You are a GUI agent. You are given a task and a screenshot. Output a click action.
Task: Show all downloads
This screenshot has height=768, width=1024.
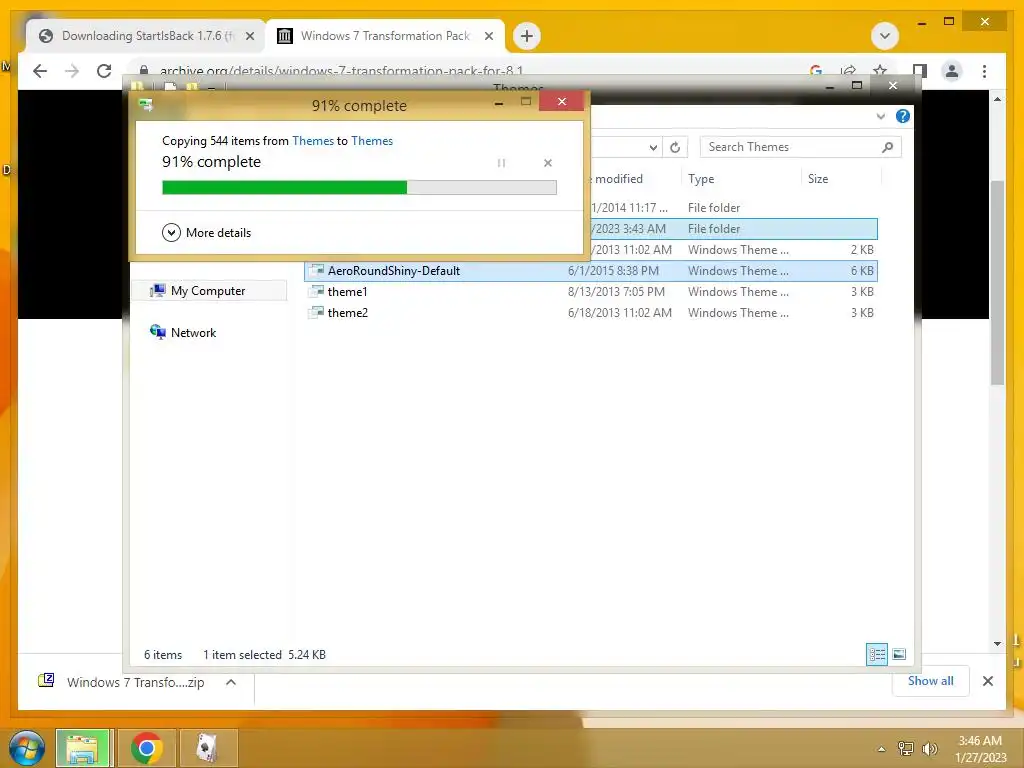tap(931, 680)
